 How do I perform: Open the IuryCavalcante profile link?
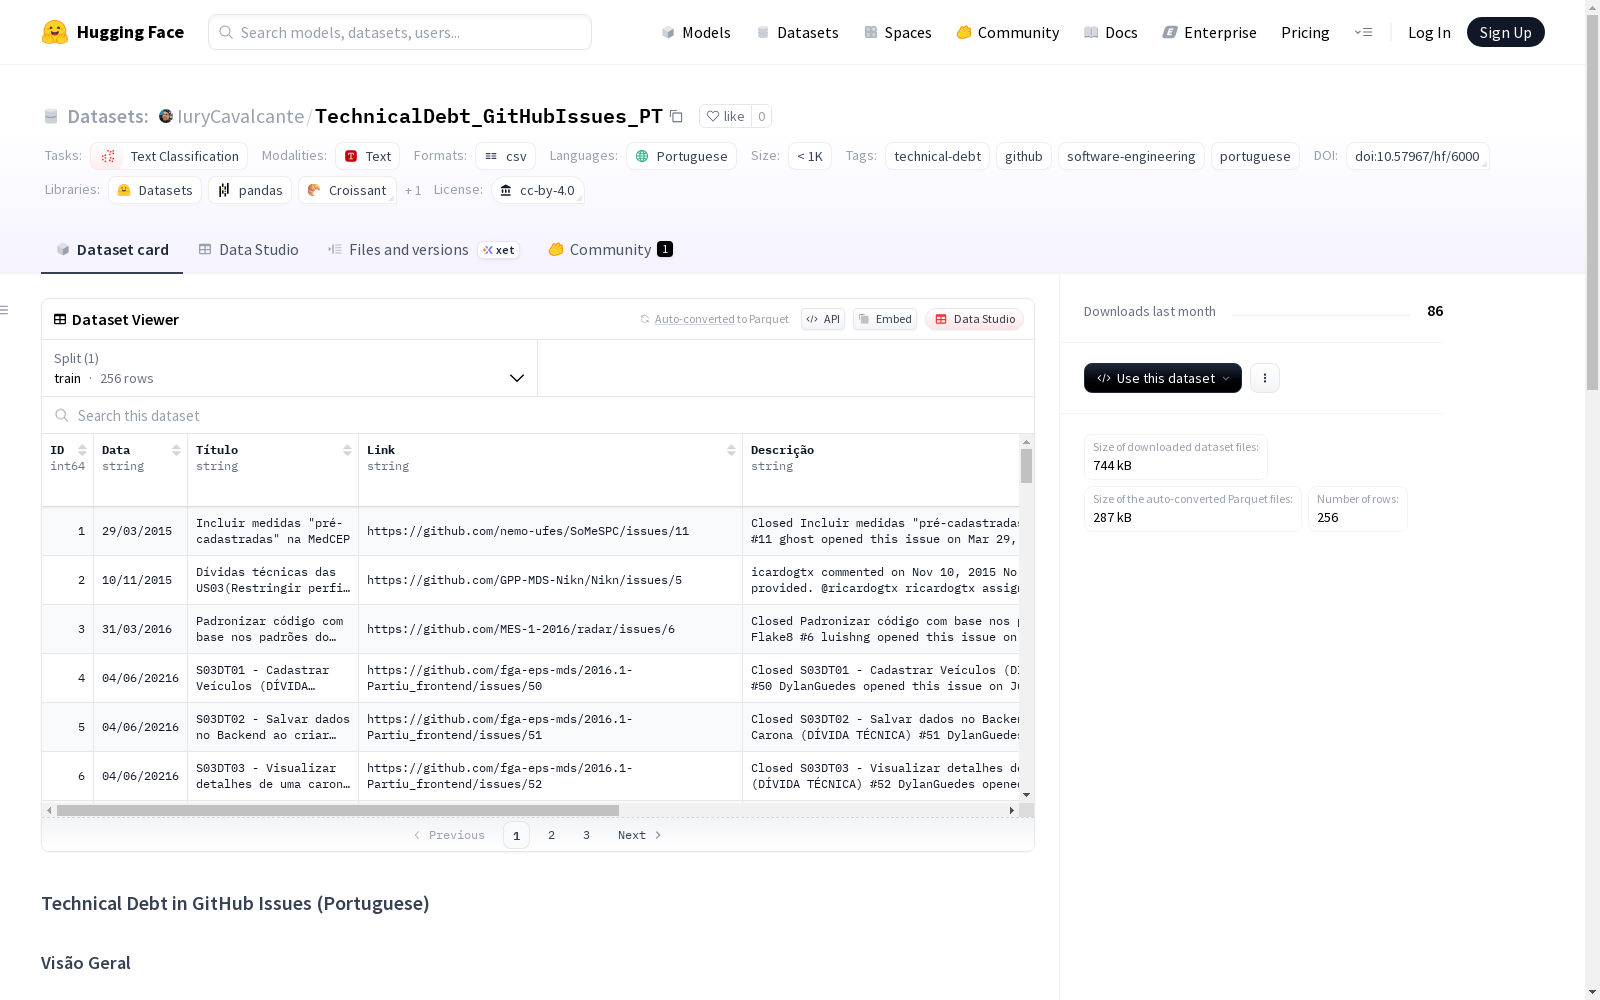coord(241,116)
